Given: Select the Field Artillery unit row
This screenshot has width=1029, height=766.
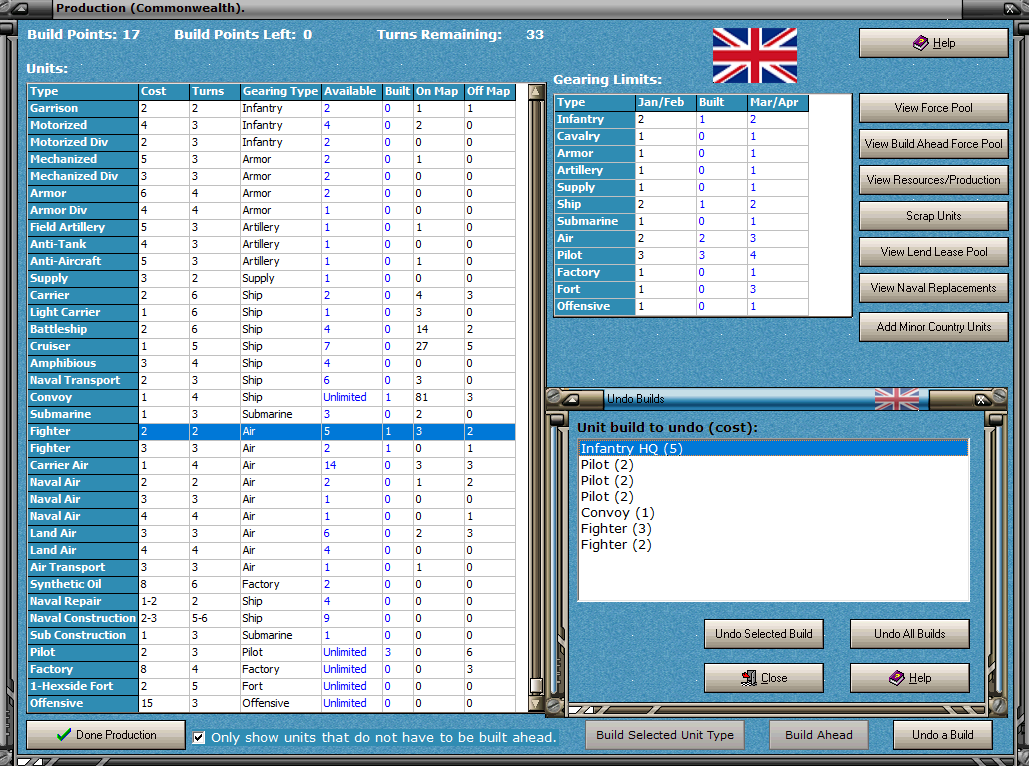Looking at the screenshot, I should (271, 227).
